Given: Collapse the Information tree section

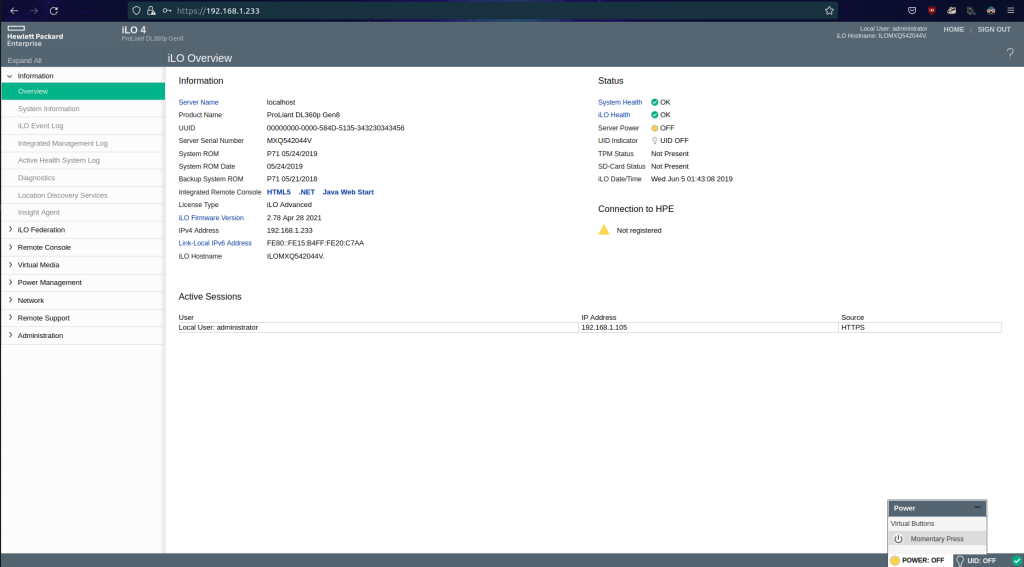Looking at the screenshot, I should [10, 76].
